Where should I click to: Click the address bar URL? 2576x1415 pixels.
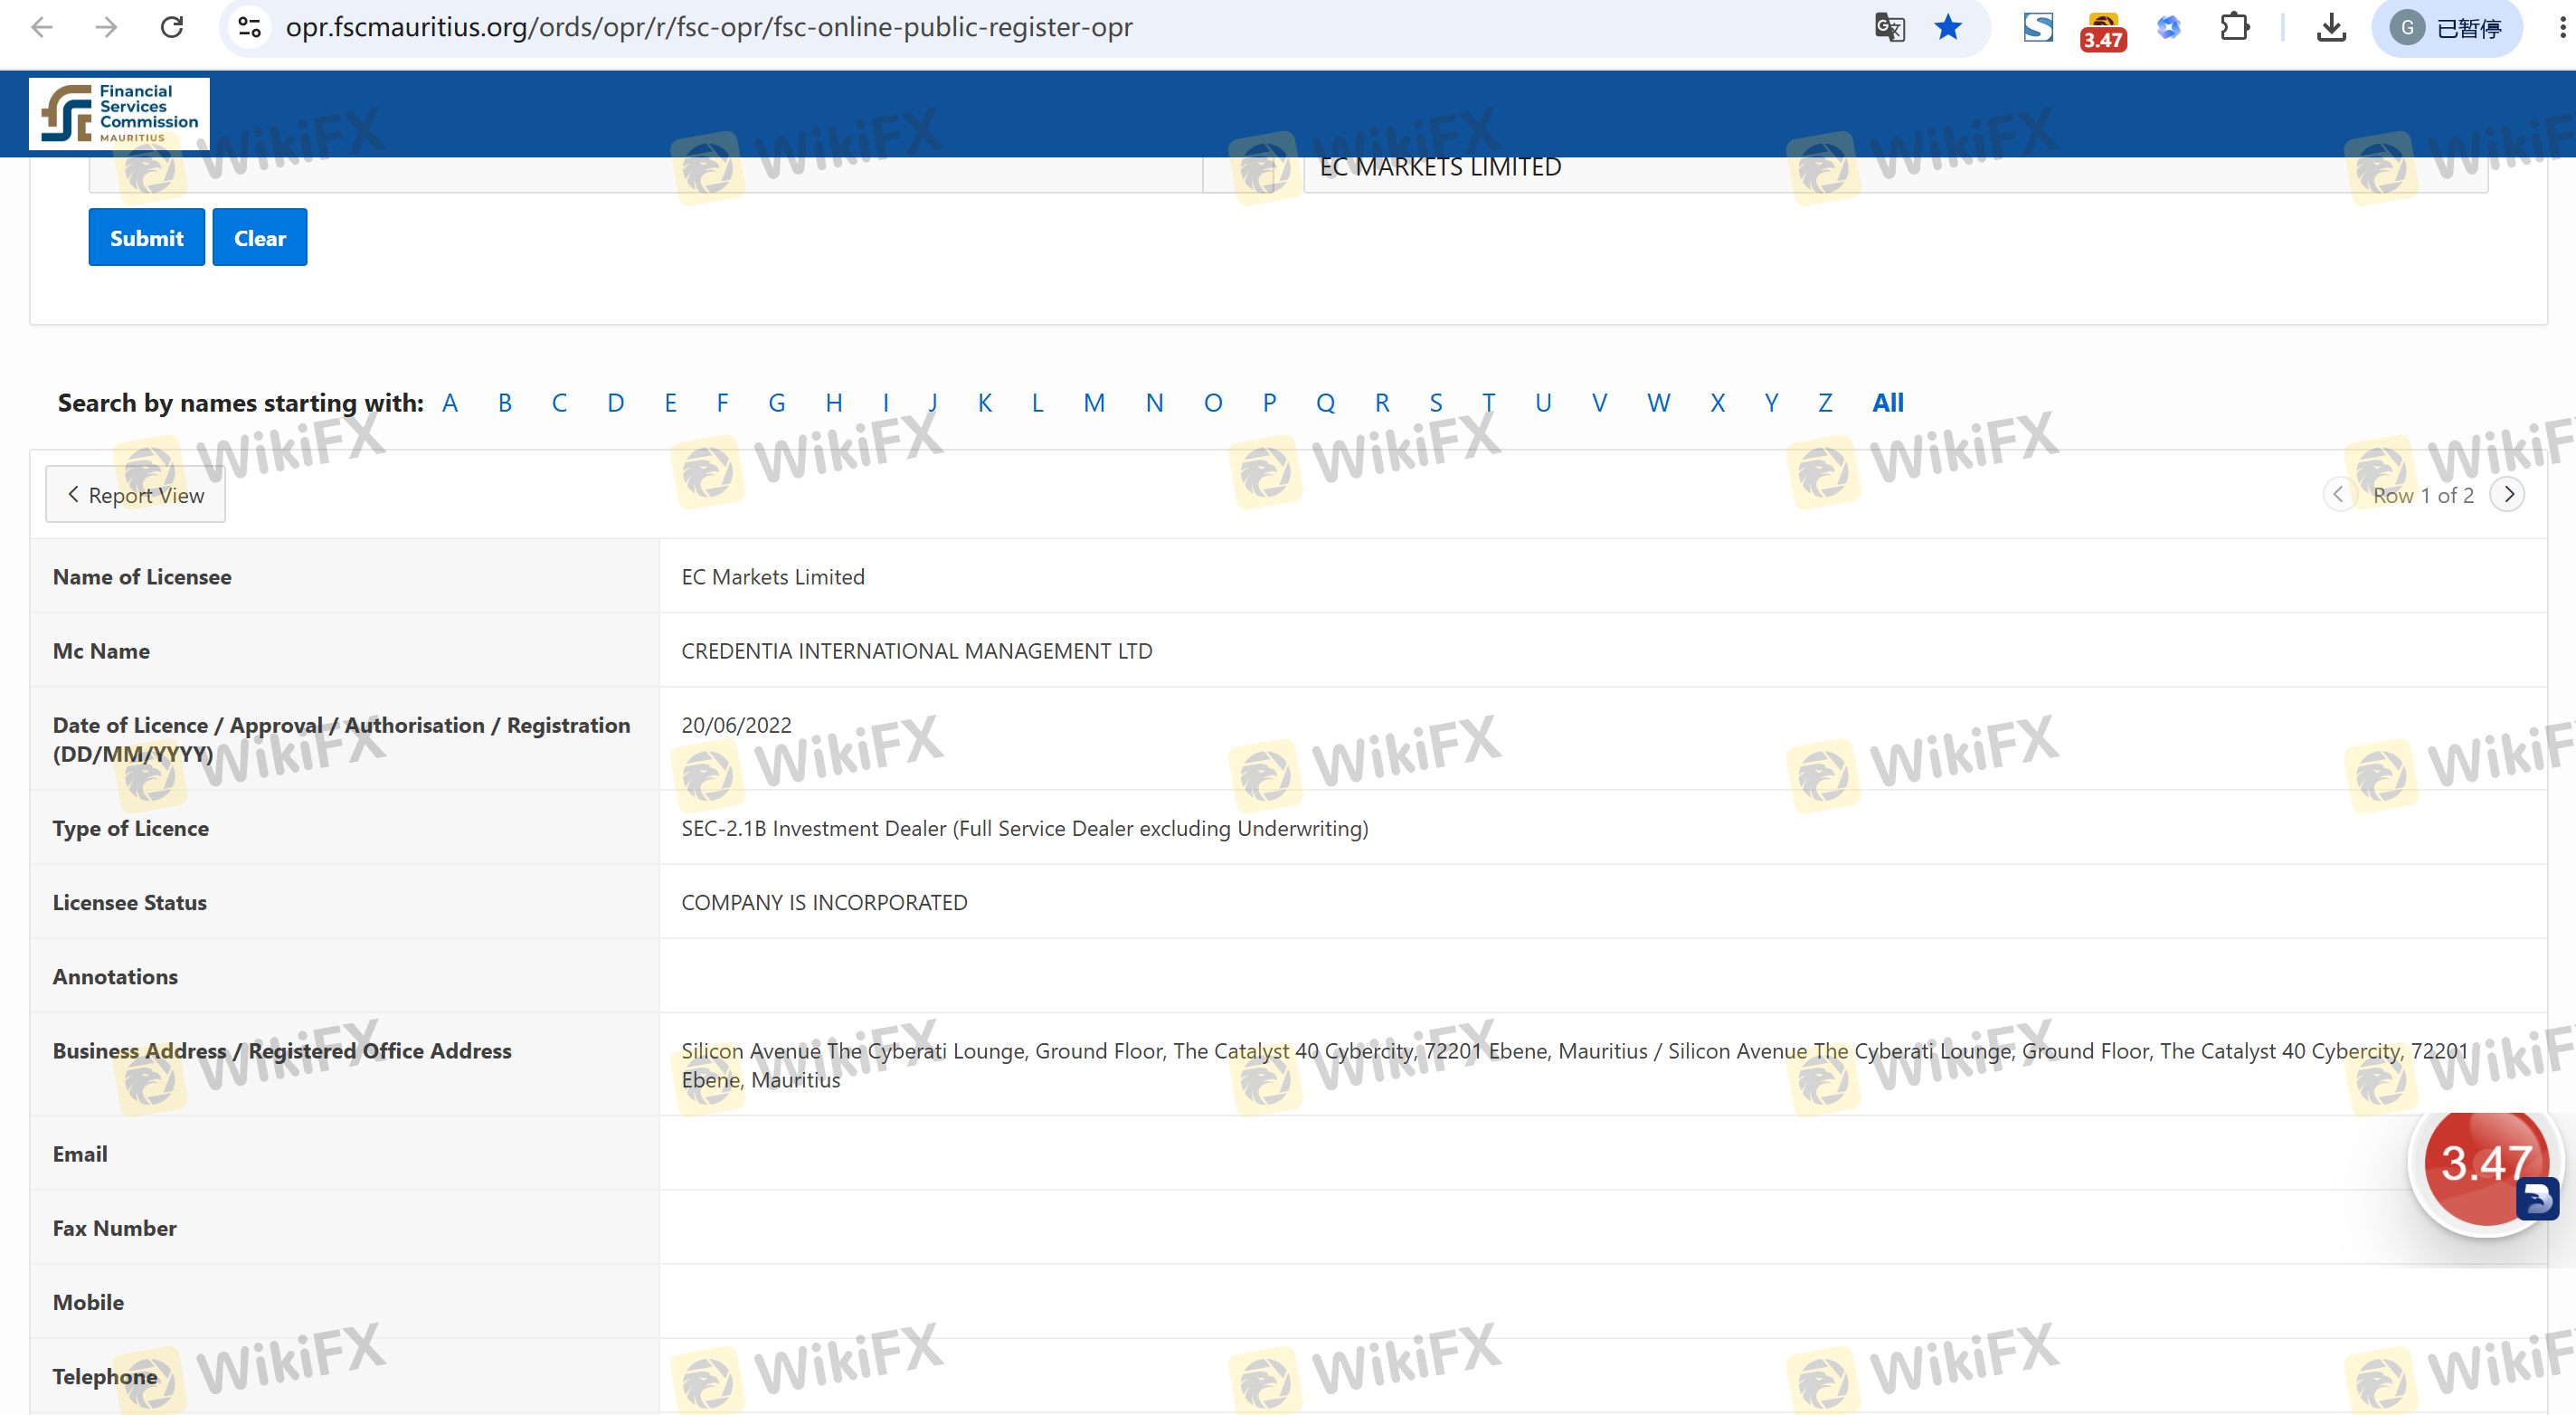point(709,27)
